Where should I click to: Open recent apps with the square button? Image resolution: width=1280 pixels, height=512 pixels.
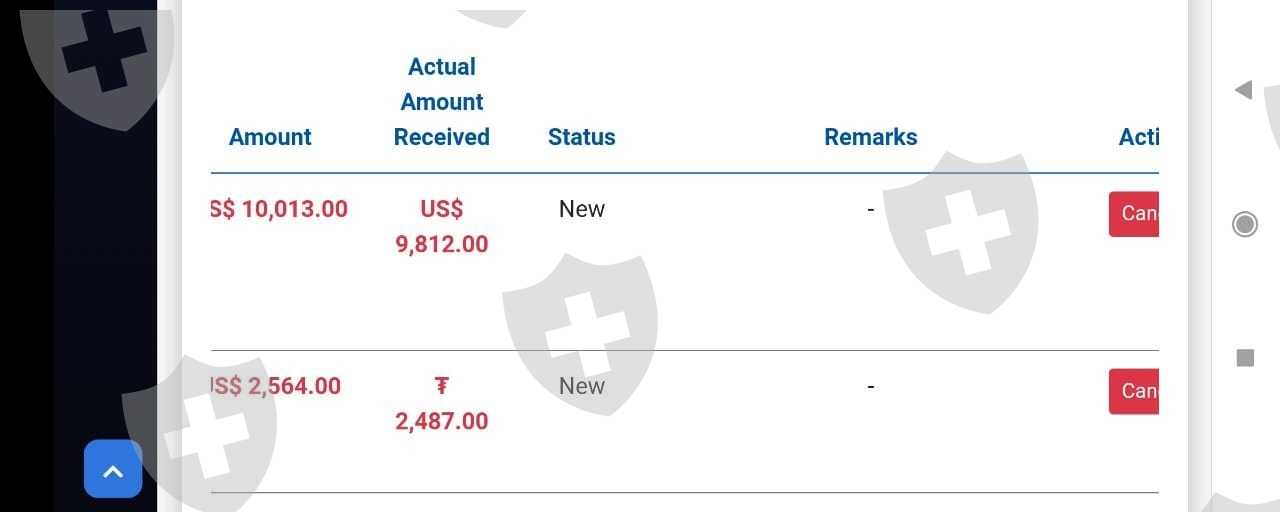pos(1245,357)
